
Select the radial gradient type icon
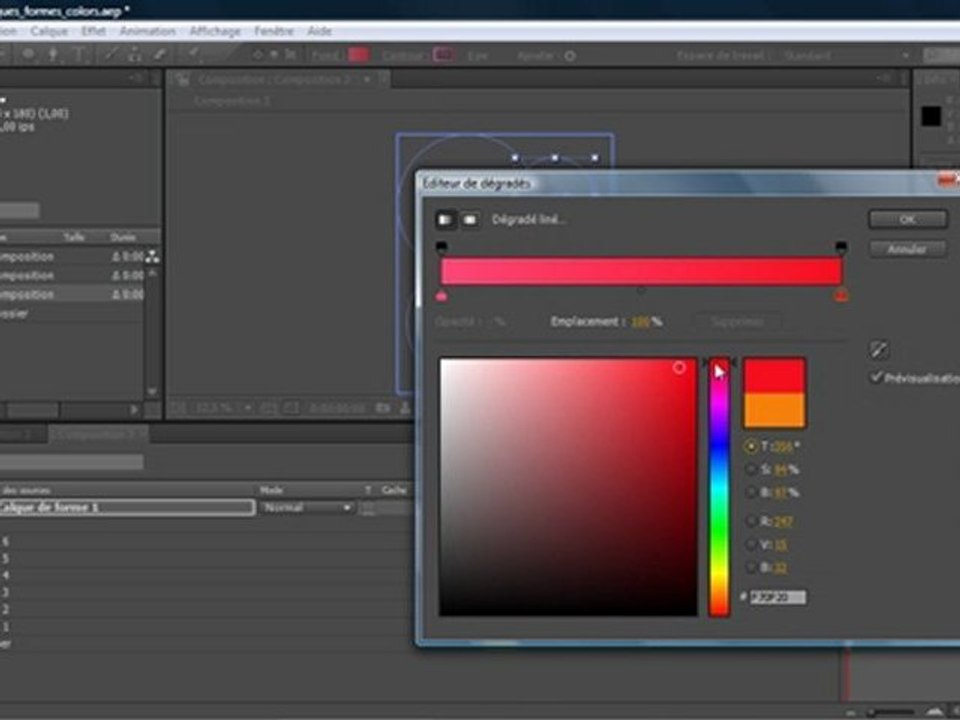470,219
